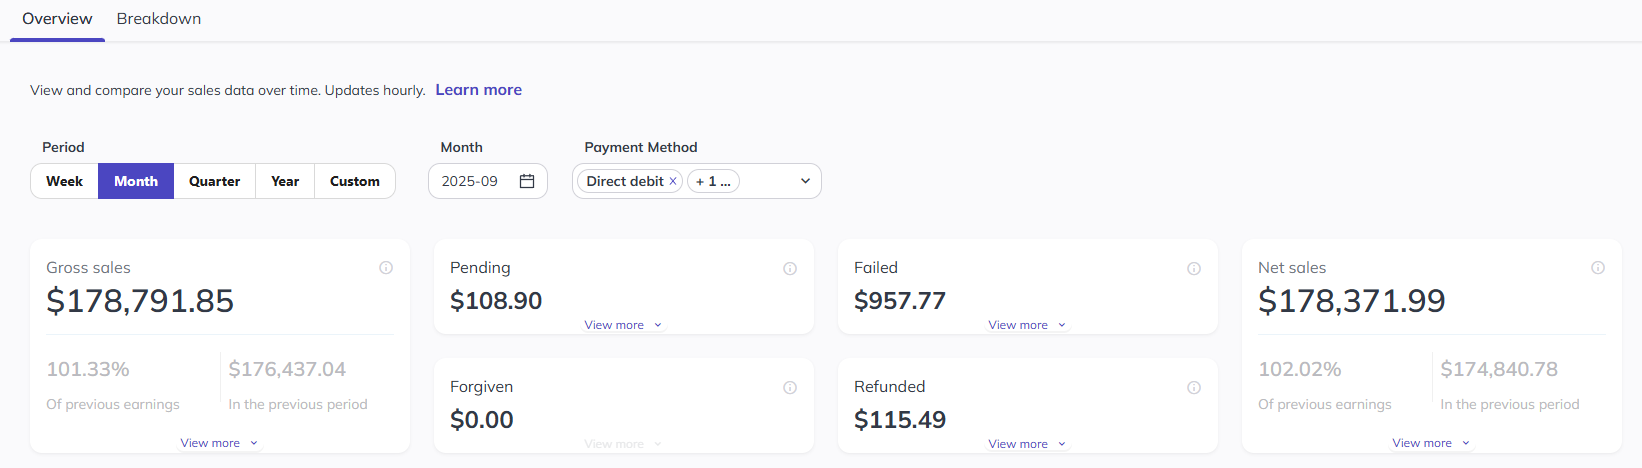Click the $174,840.78 previous period value

1499,369
